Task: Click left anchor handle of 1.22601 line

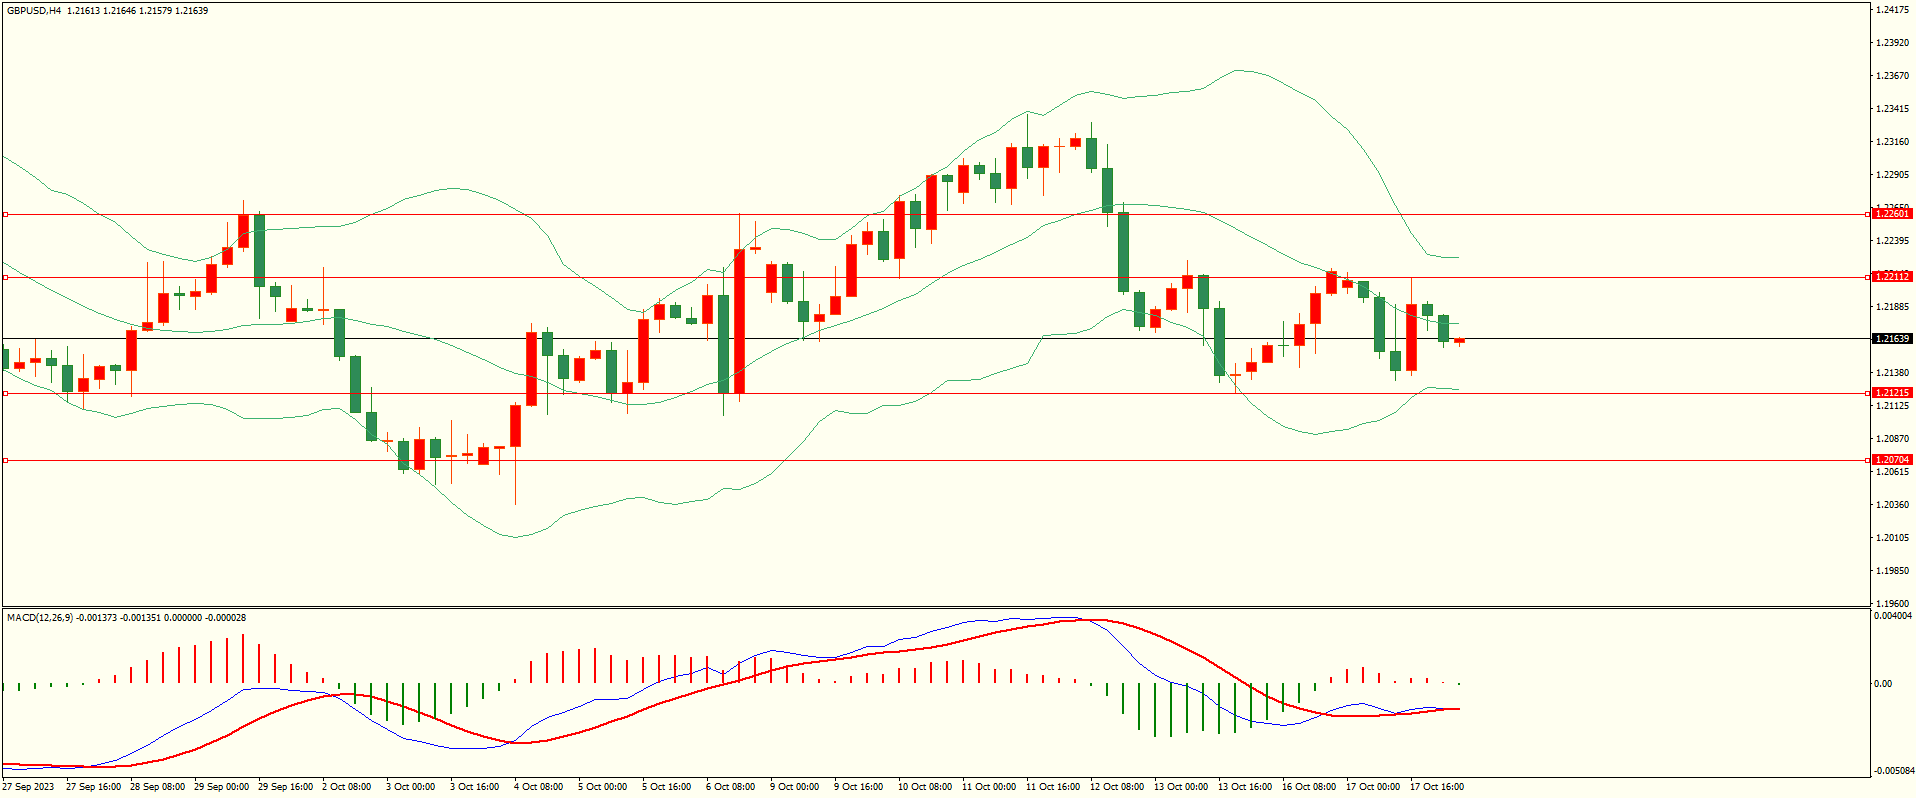Action: (5, 214)
